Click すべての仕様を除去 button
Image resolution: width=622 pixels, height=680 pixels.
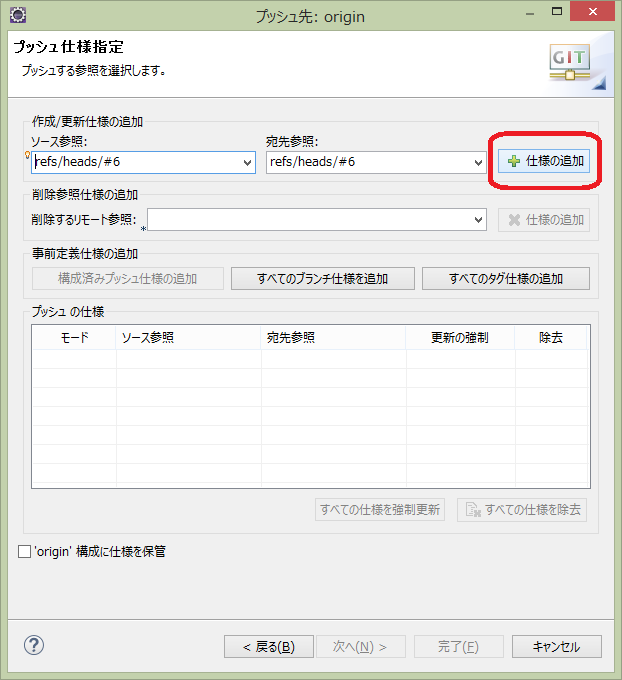522,510
